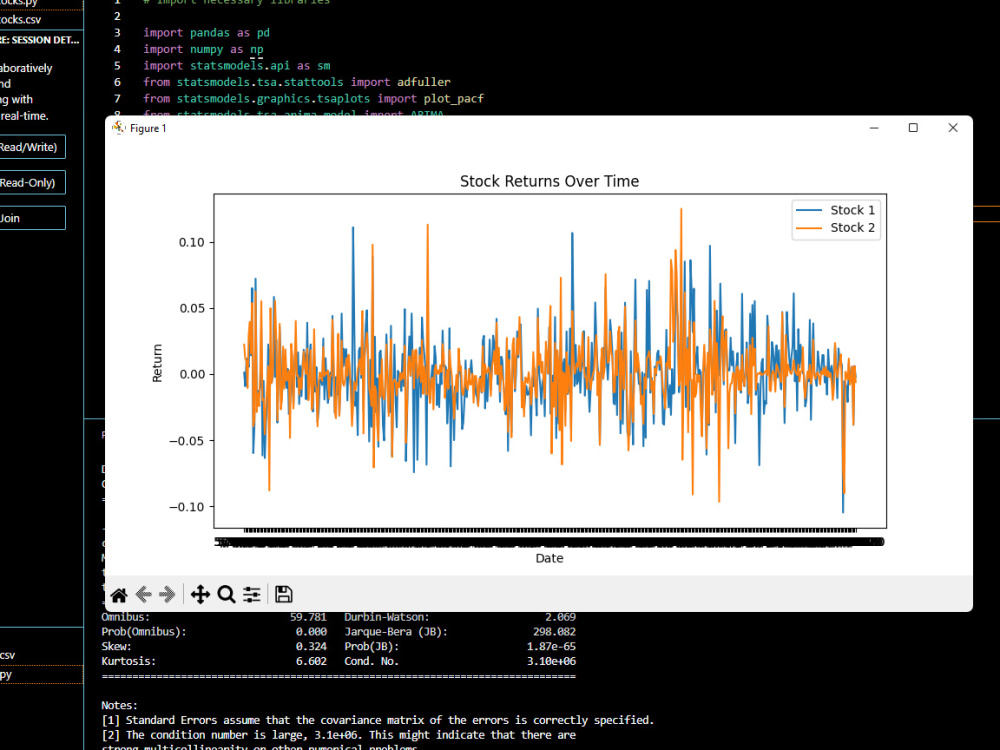Click the Read/Write share button
This screenshot has width=1000, height=750.
(x=32, y=147)
